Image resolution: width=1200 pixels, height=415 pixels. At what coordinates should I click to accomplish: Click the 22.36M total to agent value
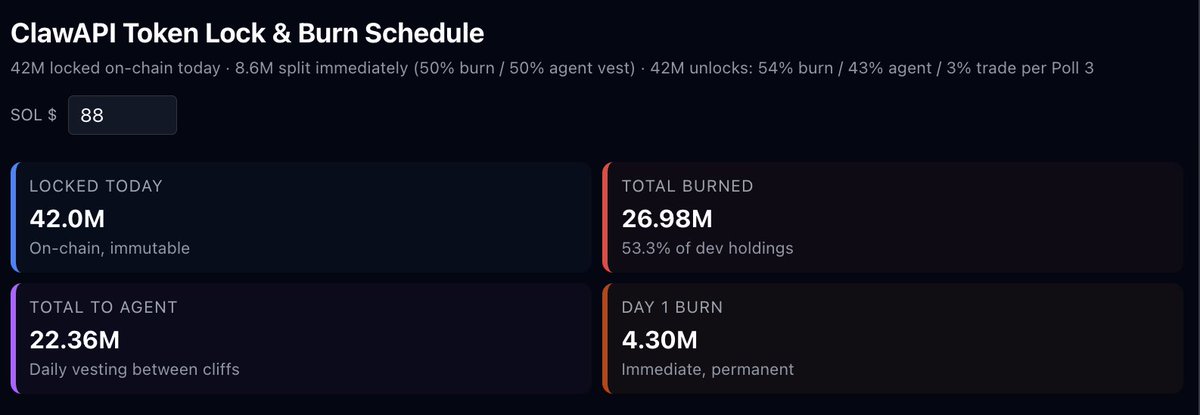[x=75, y=340]
